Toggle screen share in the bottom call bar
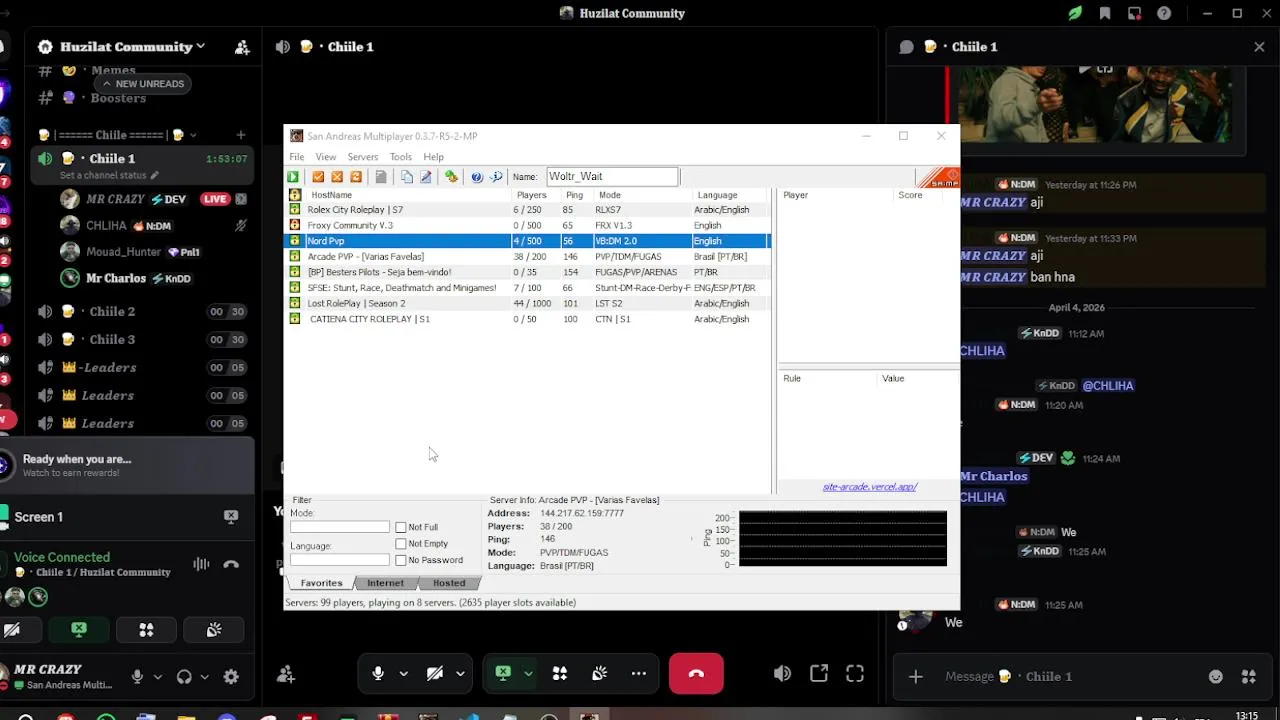Image resolution: width=1280 pixels, height=720 pixels. coord(503,674)
